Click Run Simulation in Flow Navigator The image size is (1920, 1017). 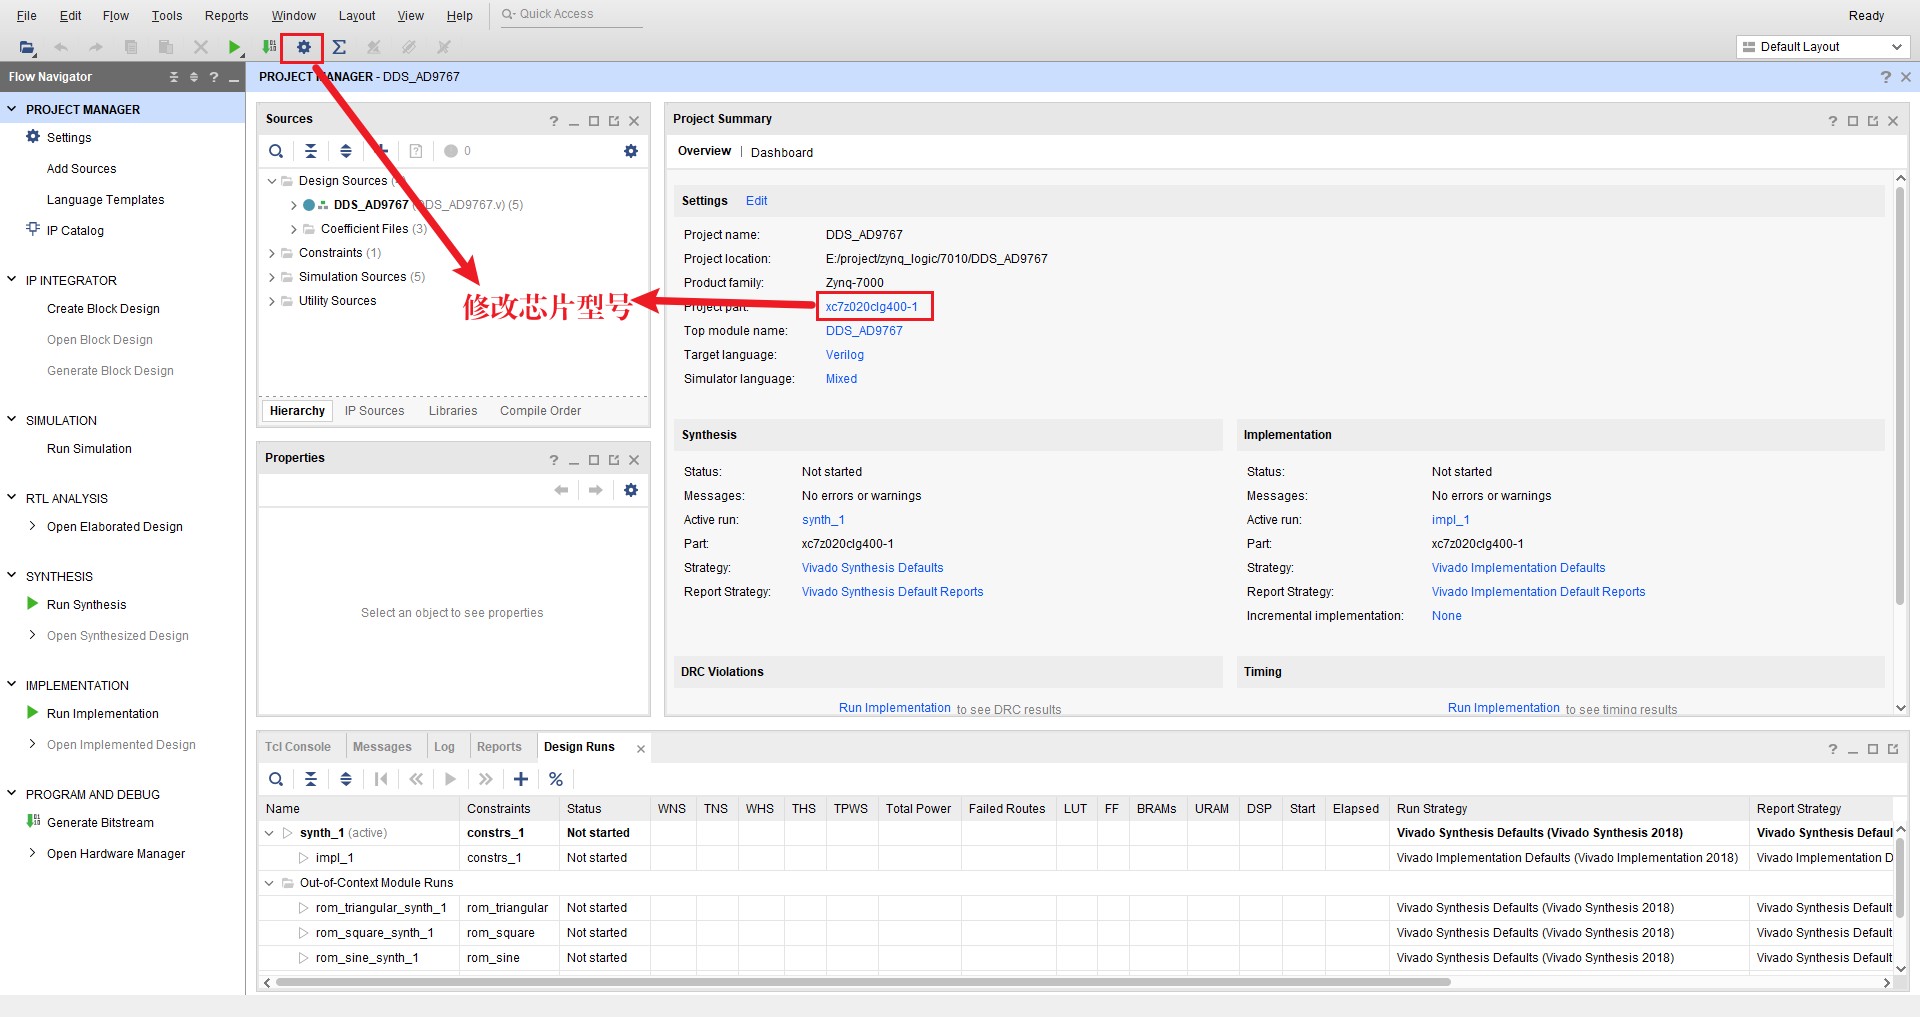pyautogui.click(x=89, y=449)
